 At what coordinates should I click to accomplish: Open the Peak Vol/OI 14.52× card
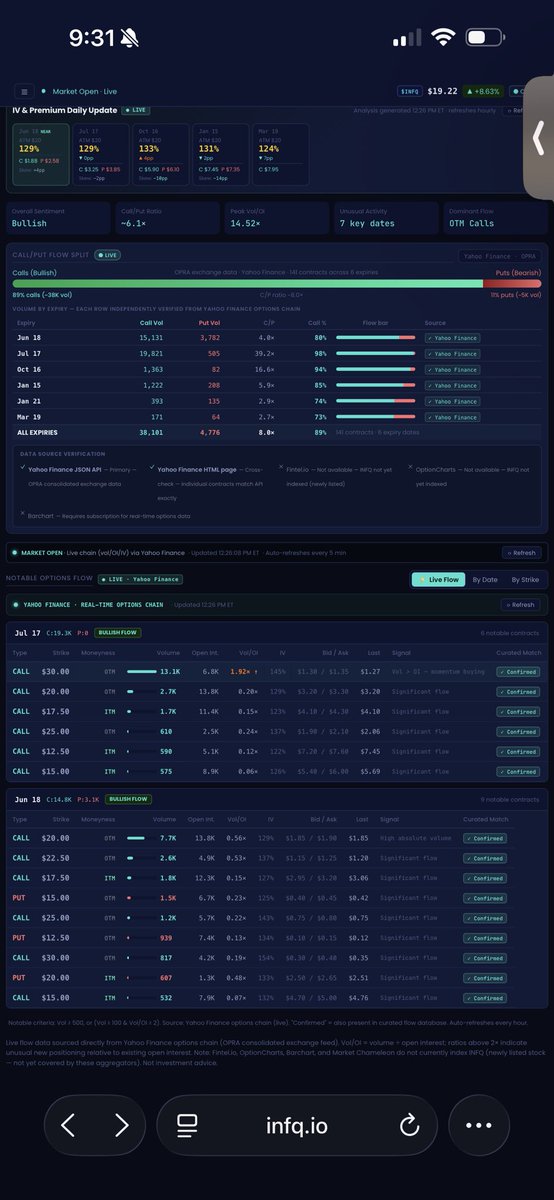[276, 218]
